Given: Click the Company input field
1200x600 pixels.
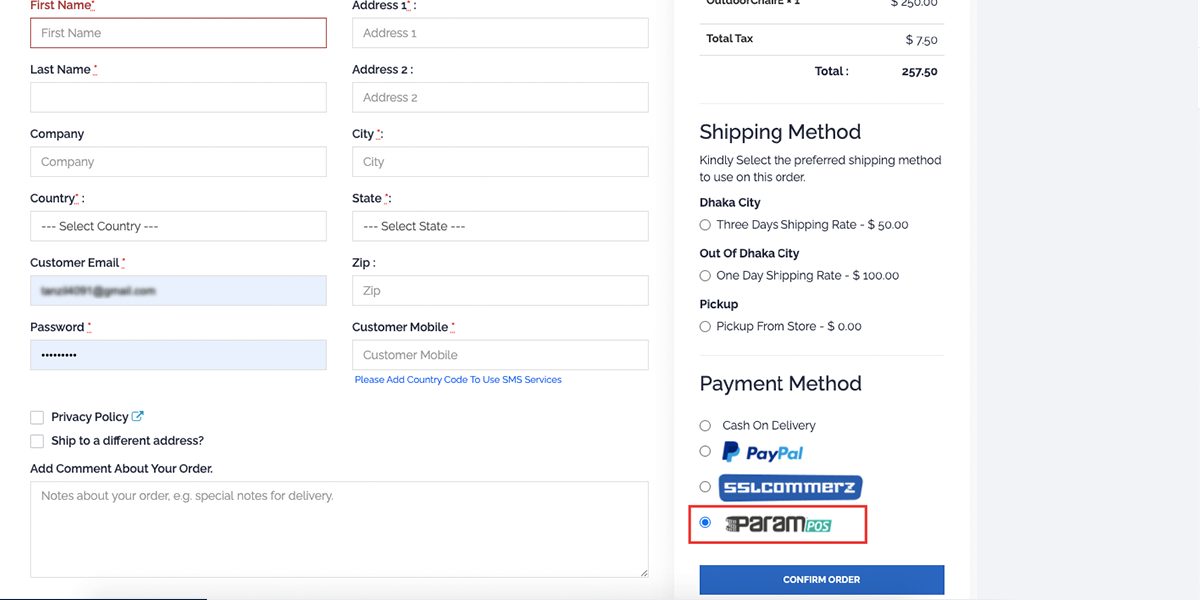Looking at the screenshot, I should (x=178, y=162).
